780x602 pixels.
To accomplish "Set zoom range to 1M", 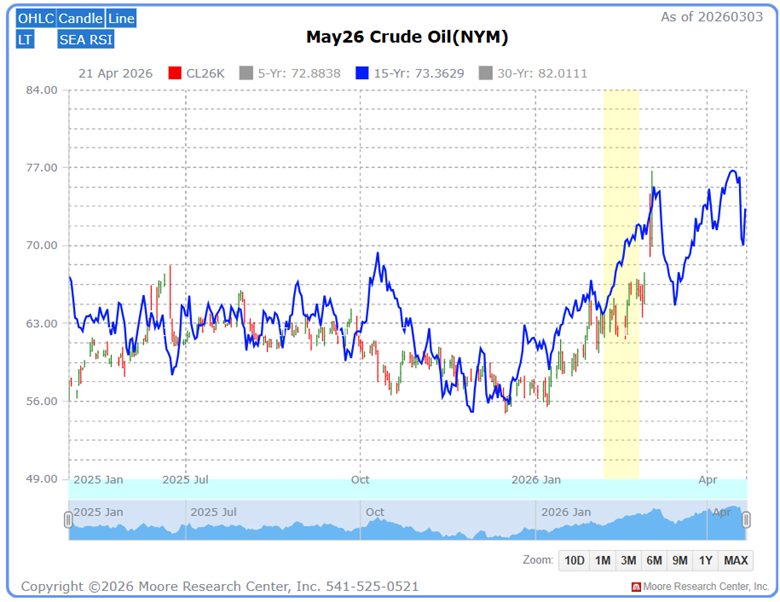I will pos(602,561).
